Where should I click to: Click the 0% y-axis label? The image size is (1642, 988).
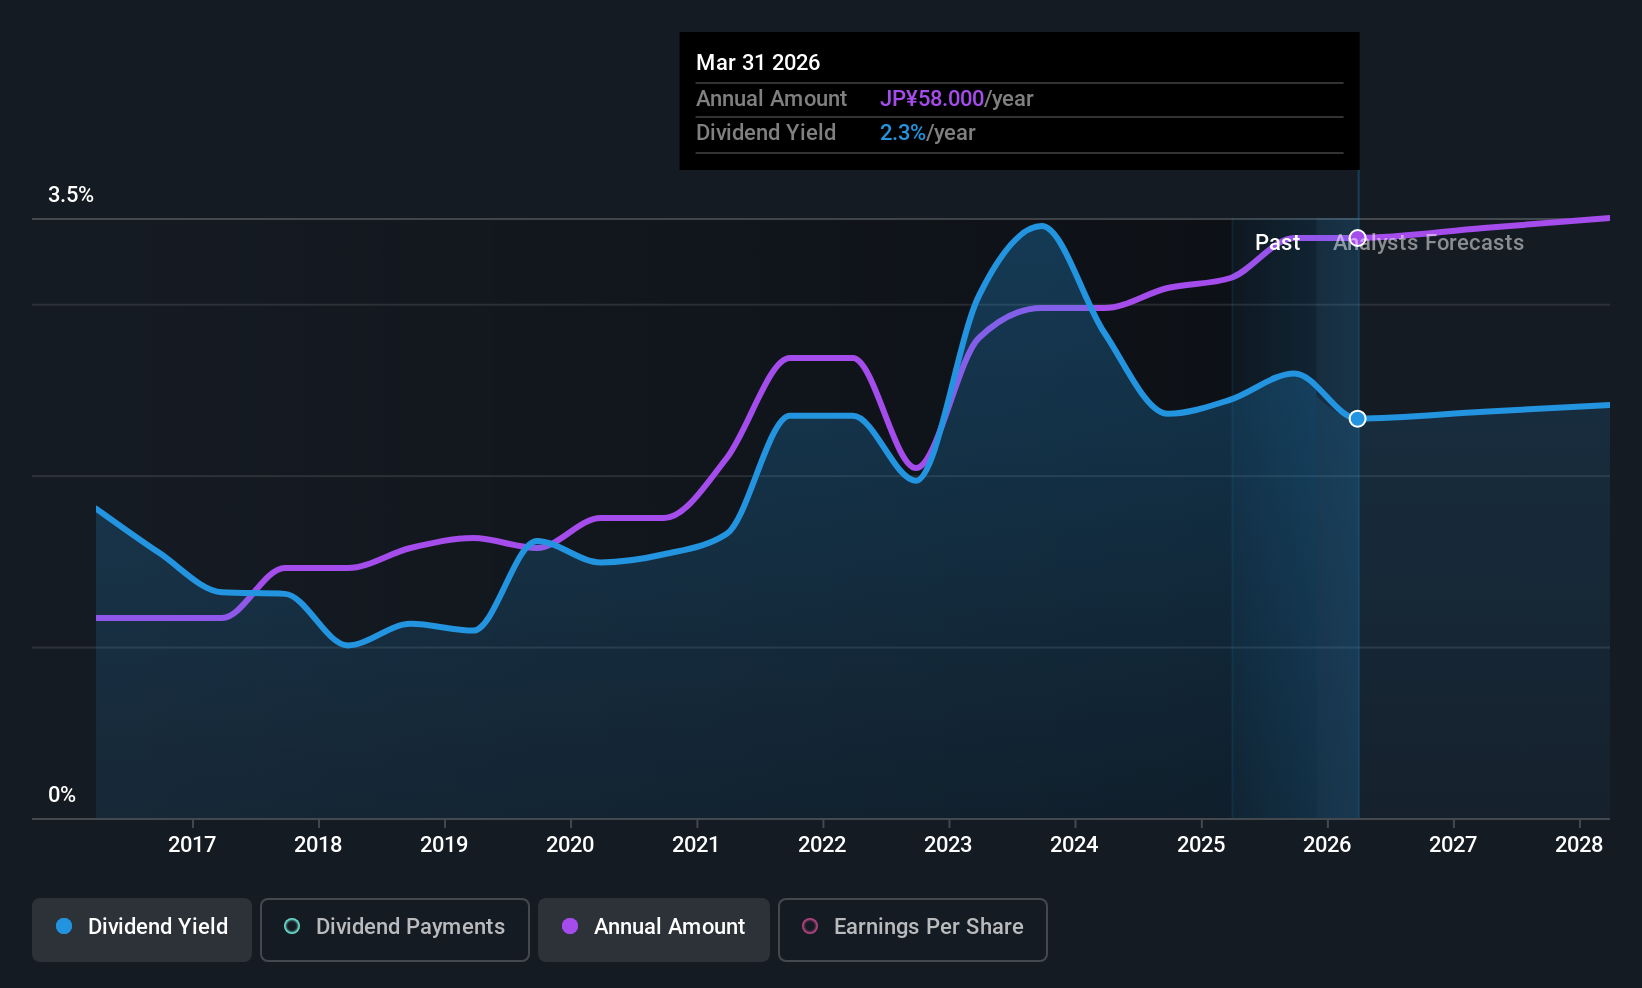(x=62, y=795)
